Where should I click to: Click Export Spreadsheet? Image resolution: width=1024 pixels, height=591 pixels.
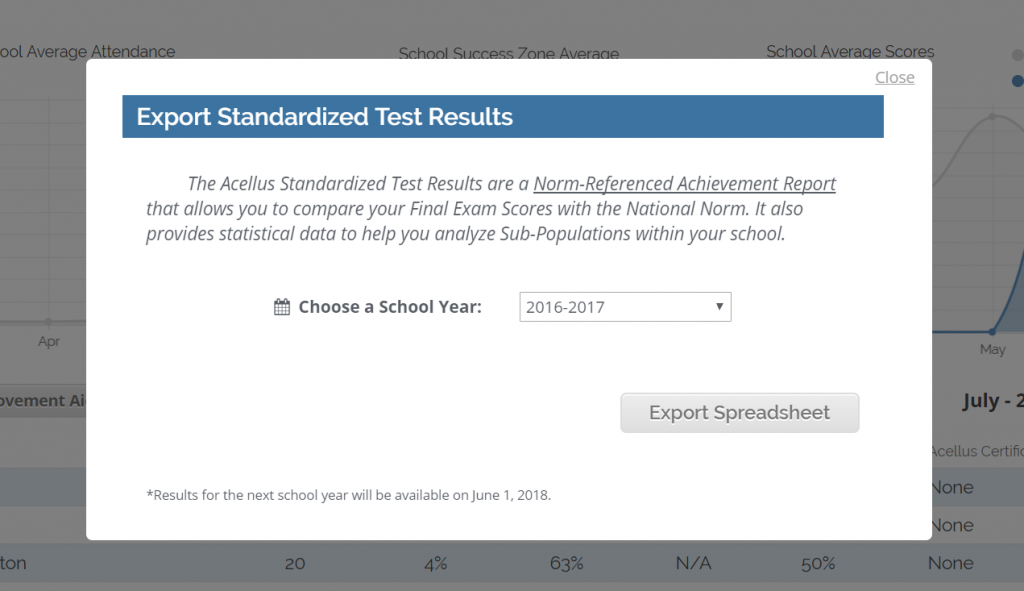pos(739,412)
